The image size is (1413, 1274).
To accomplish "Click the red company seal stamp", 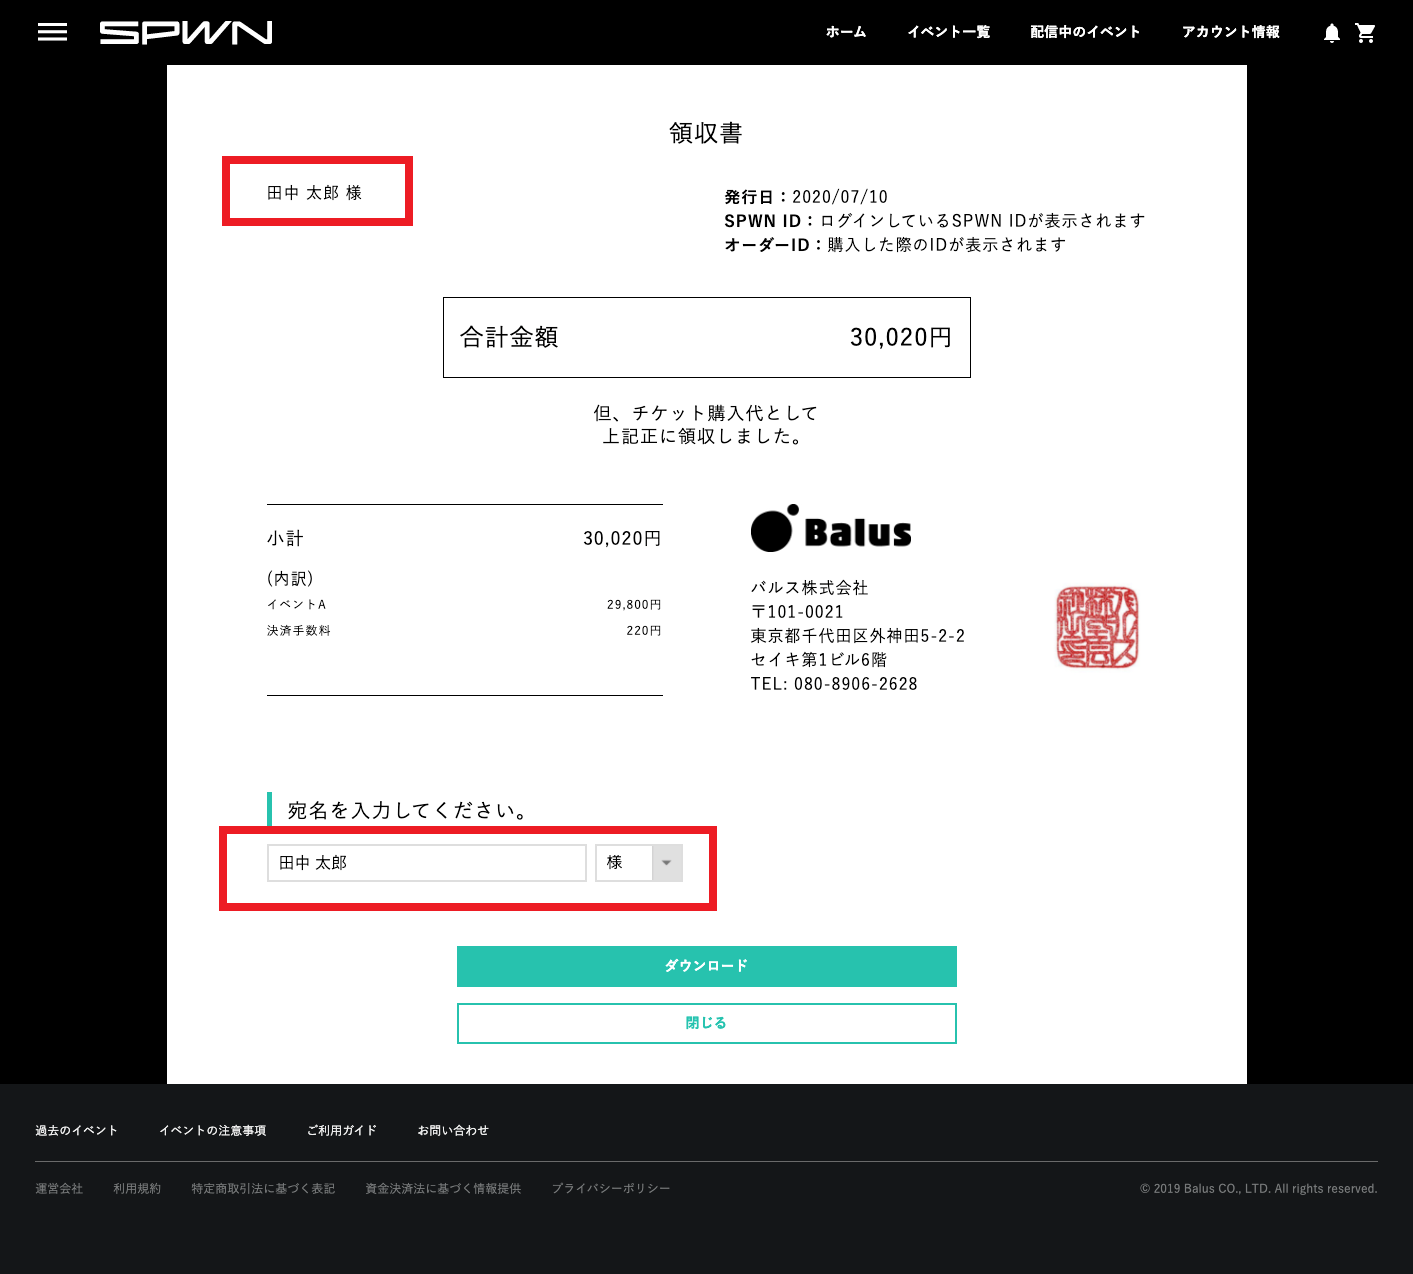I will pyautogui.click(x=1097, y=627).
